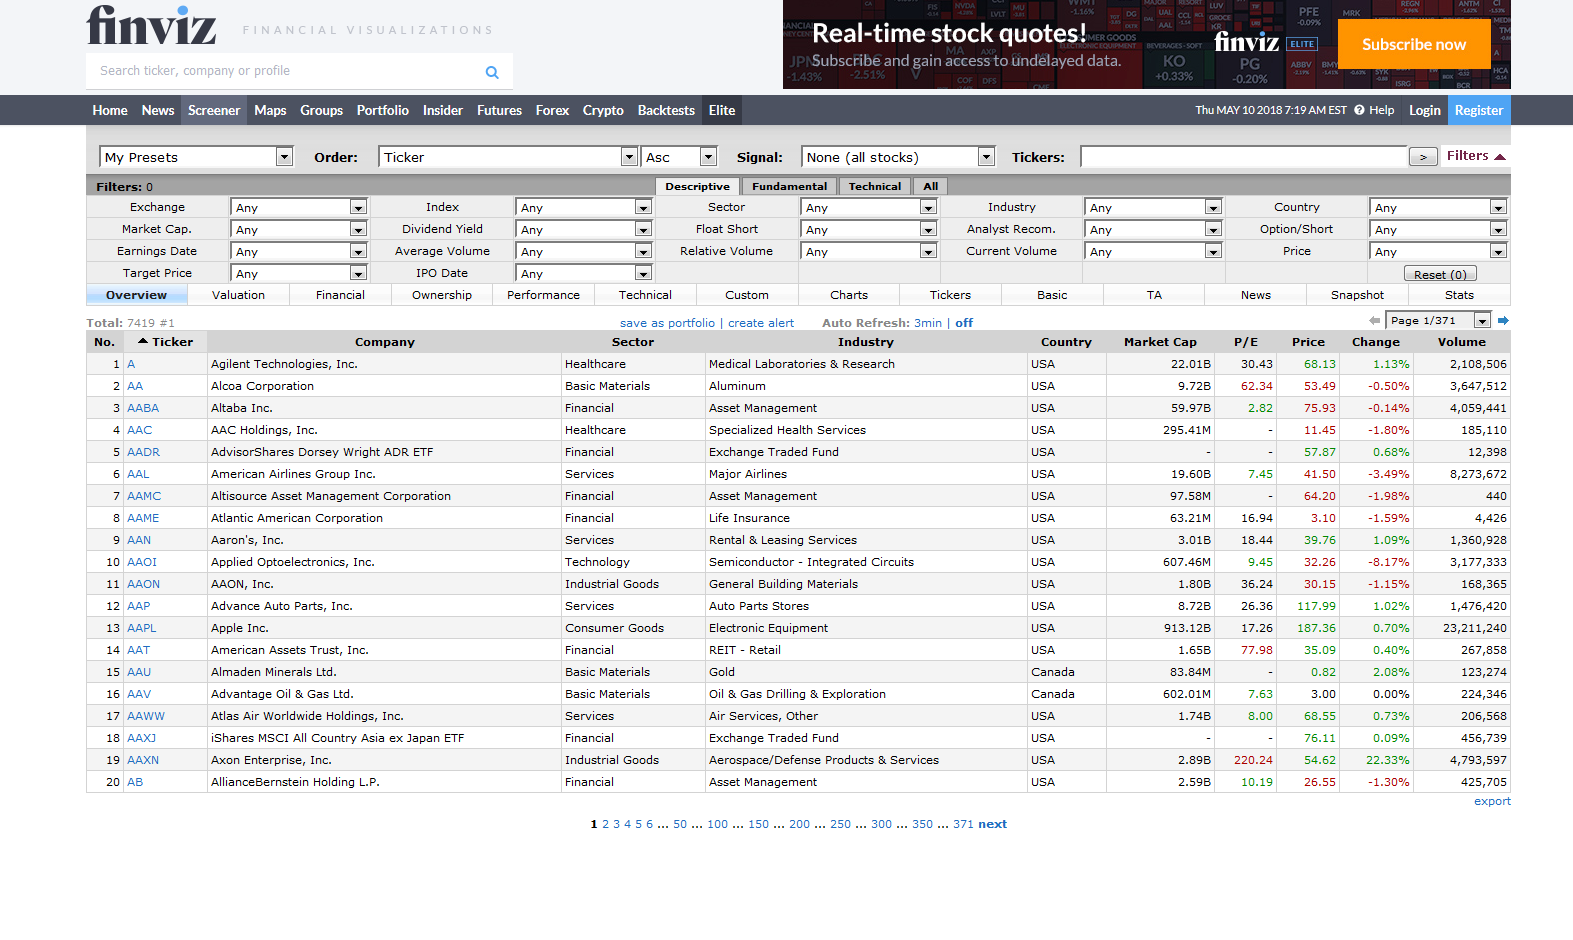Click the search magnifier icon
Image resolution: width=1573 pixels, height=940 pixels.
point(492,72)
